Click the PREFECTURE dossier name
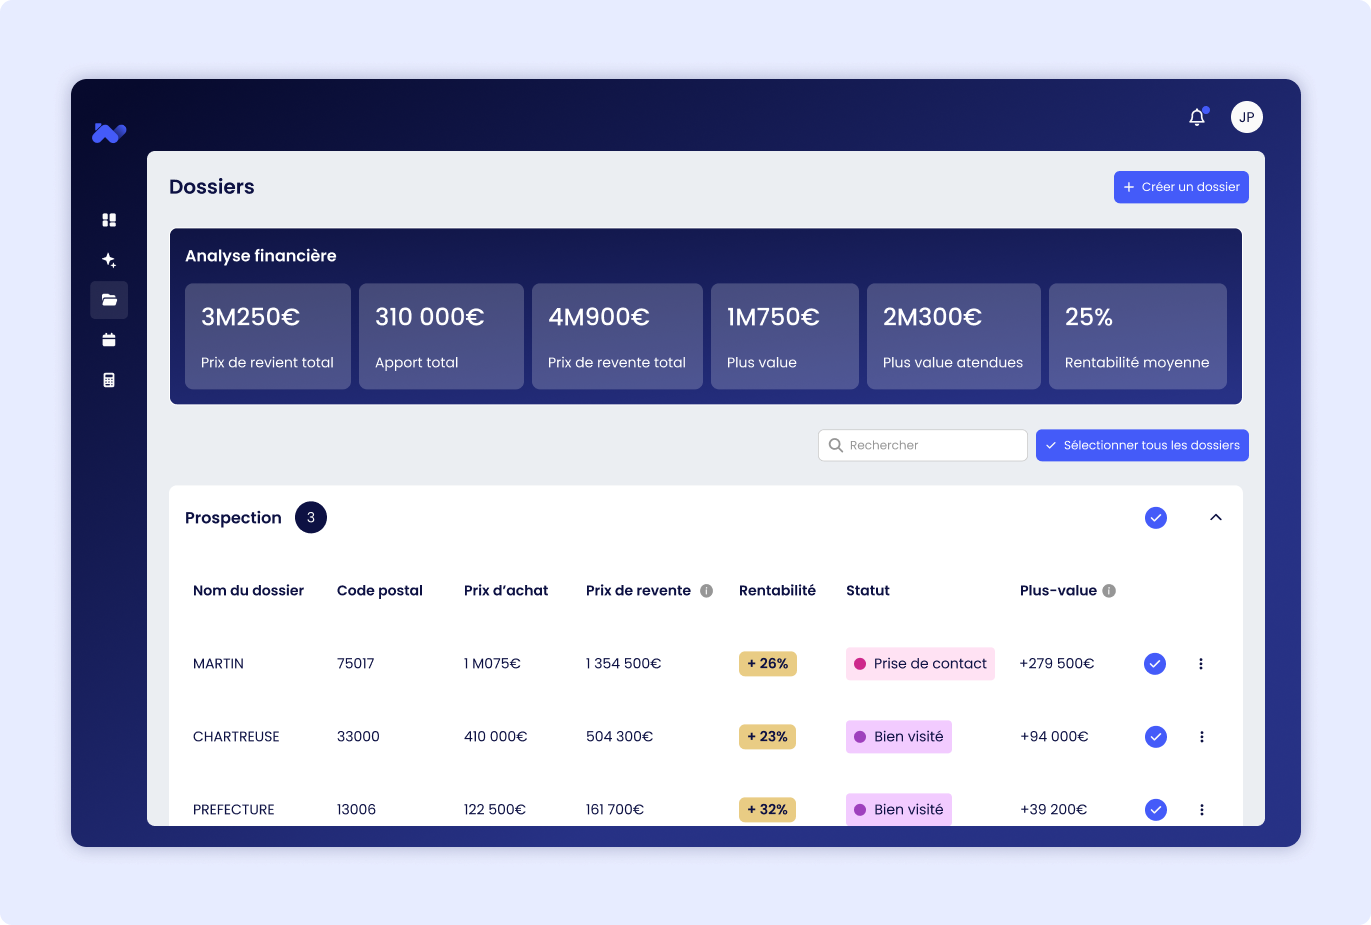The height and width of the screenshot is (925, 1371). click(x=234, y=810)
